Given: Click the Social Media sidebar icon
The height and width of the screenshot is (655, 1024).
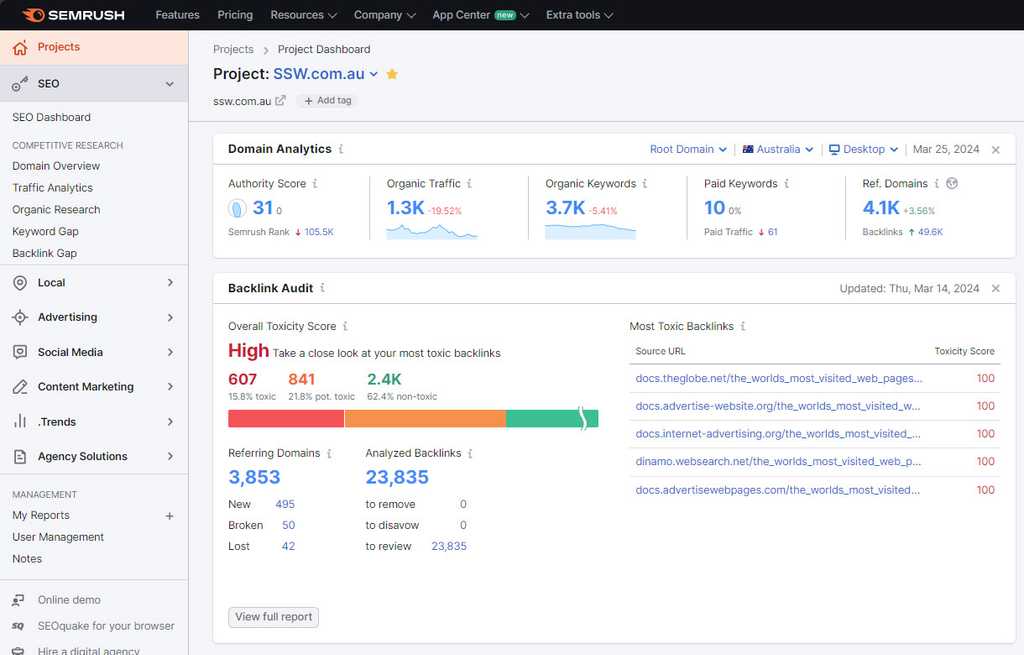Looking at the screenshot, I should pos(22,352).
